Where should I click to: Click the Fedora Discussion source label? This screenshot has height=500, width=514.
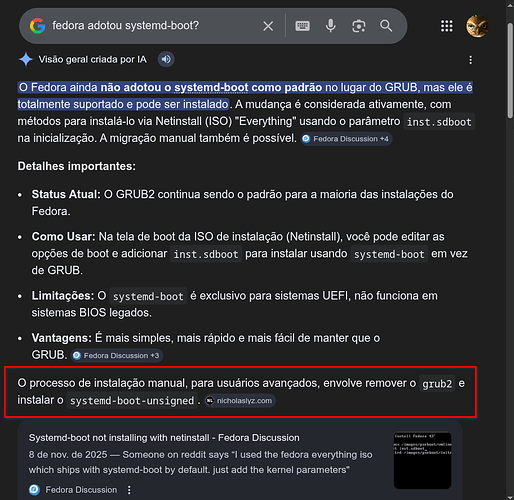coord(81,490)
